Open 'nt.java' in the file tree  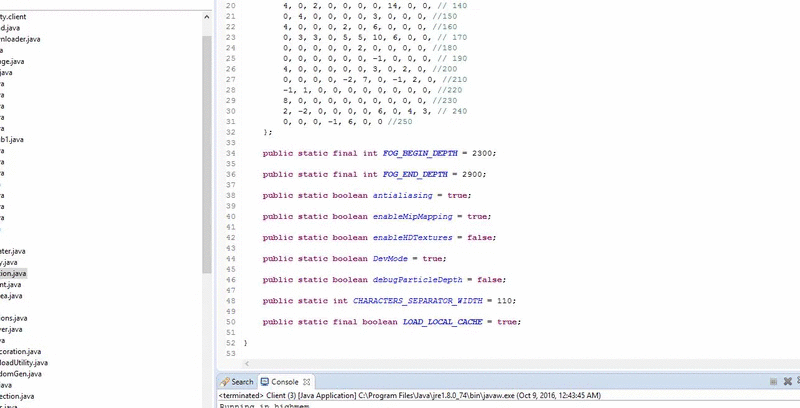pos(11,285)
